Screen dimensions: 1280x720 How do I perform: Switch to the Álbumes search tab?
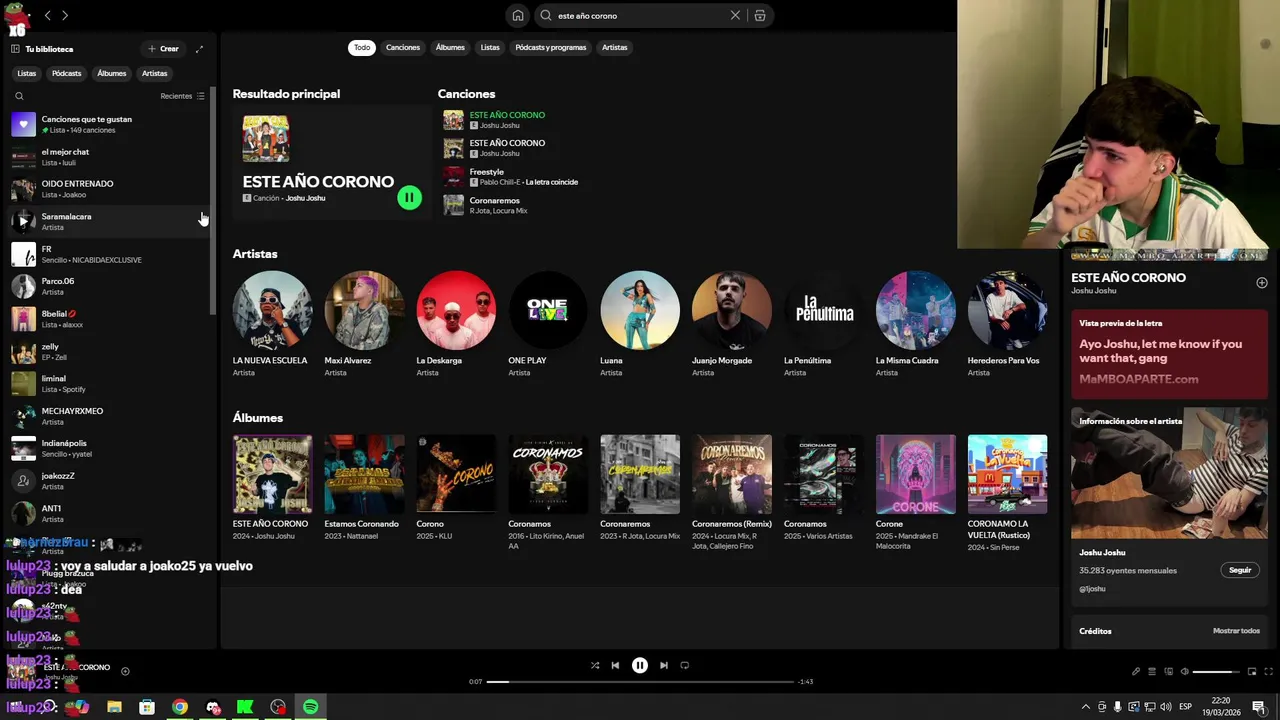[x=450, y=47]
